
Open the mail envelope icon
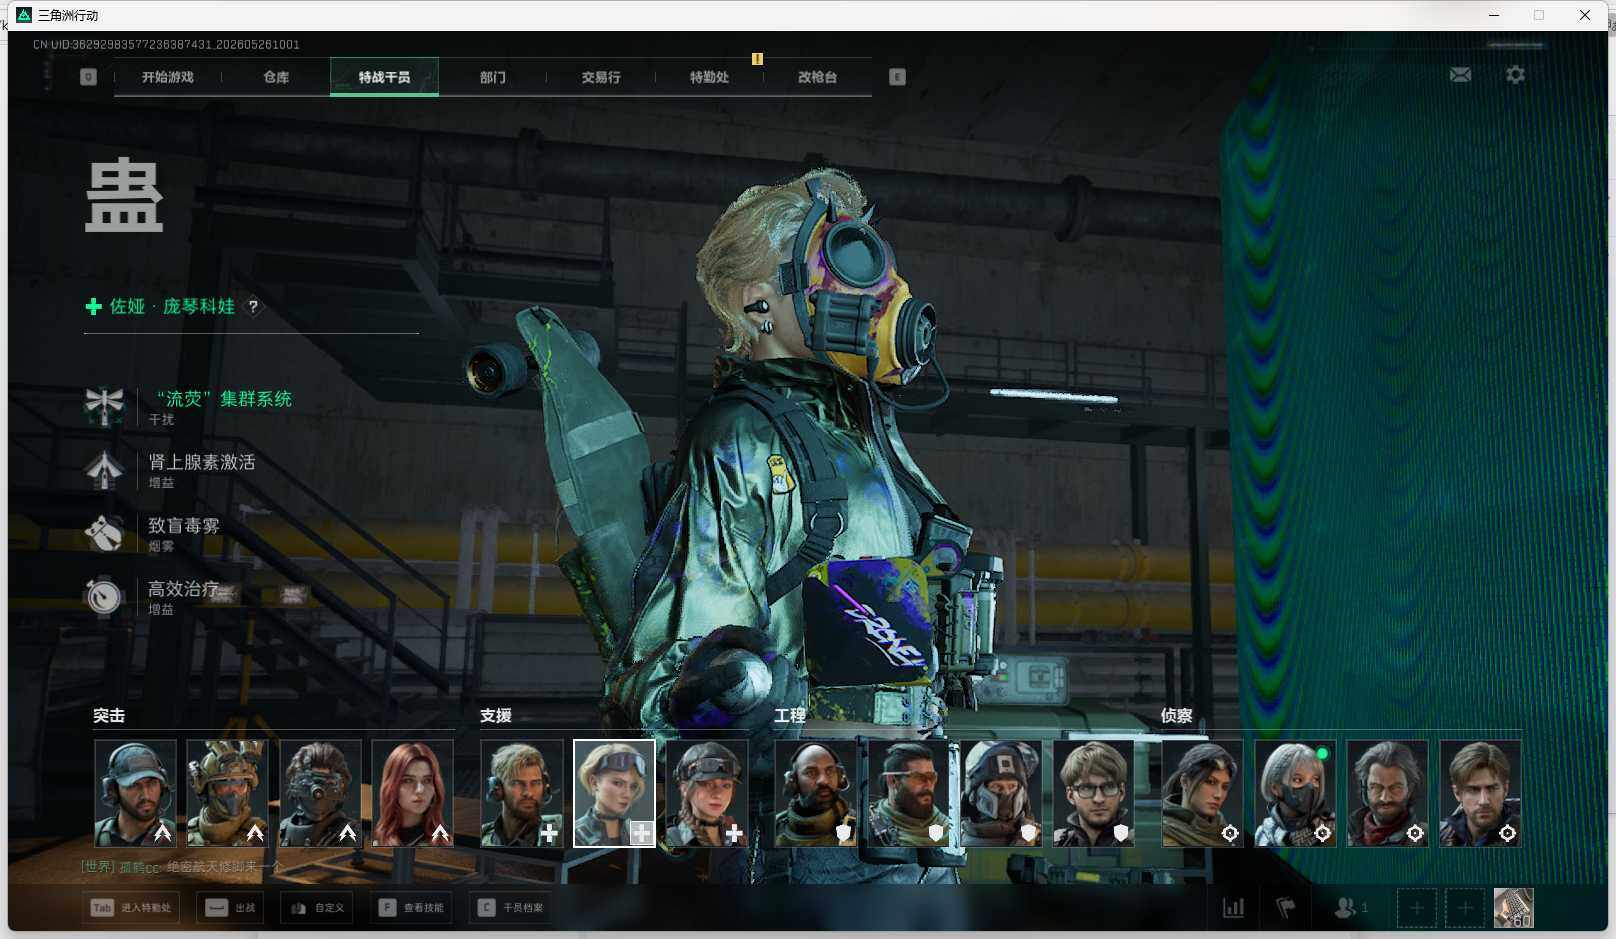coord(1460,75)
